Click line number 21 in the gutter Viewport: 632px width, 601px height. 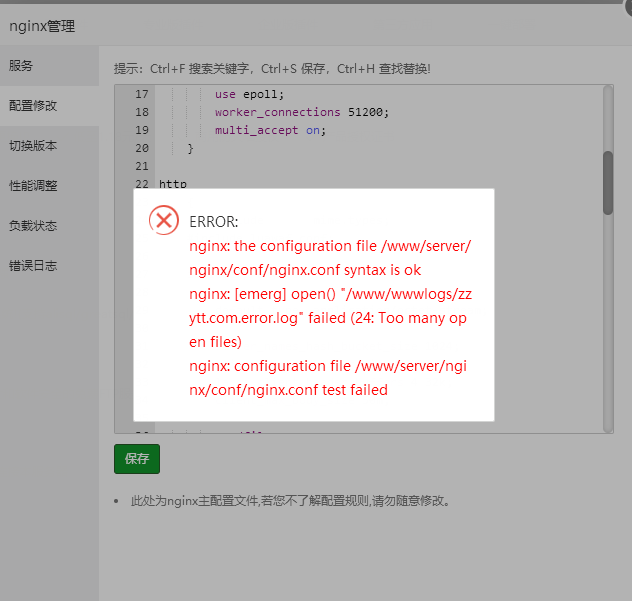pos(141,166)
